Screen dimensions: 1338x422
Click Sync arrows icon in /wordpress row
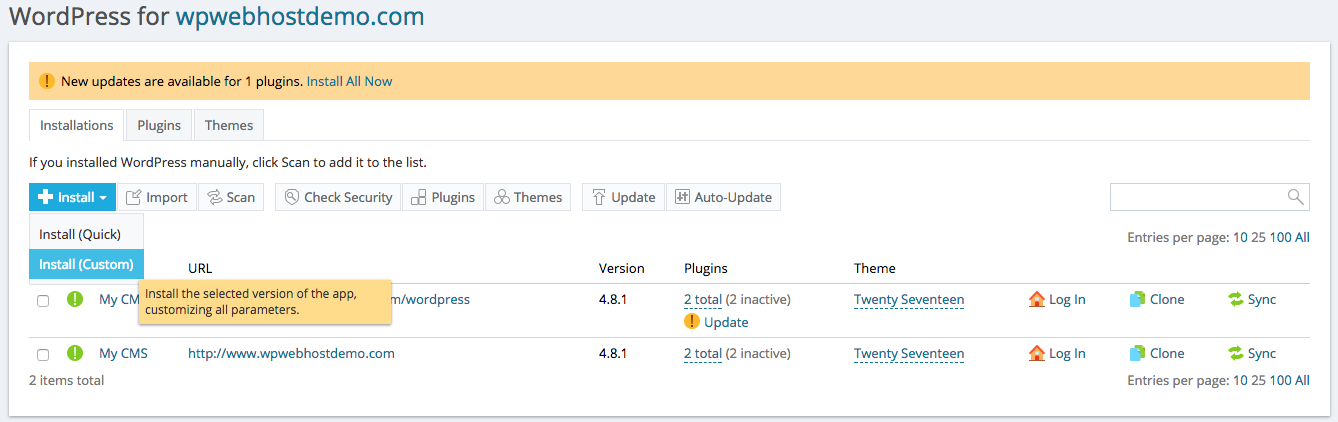pyautogui.click(x=1236, y=299)
